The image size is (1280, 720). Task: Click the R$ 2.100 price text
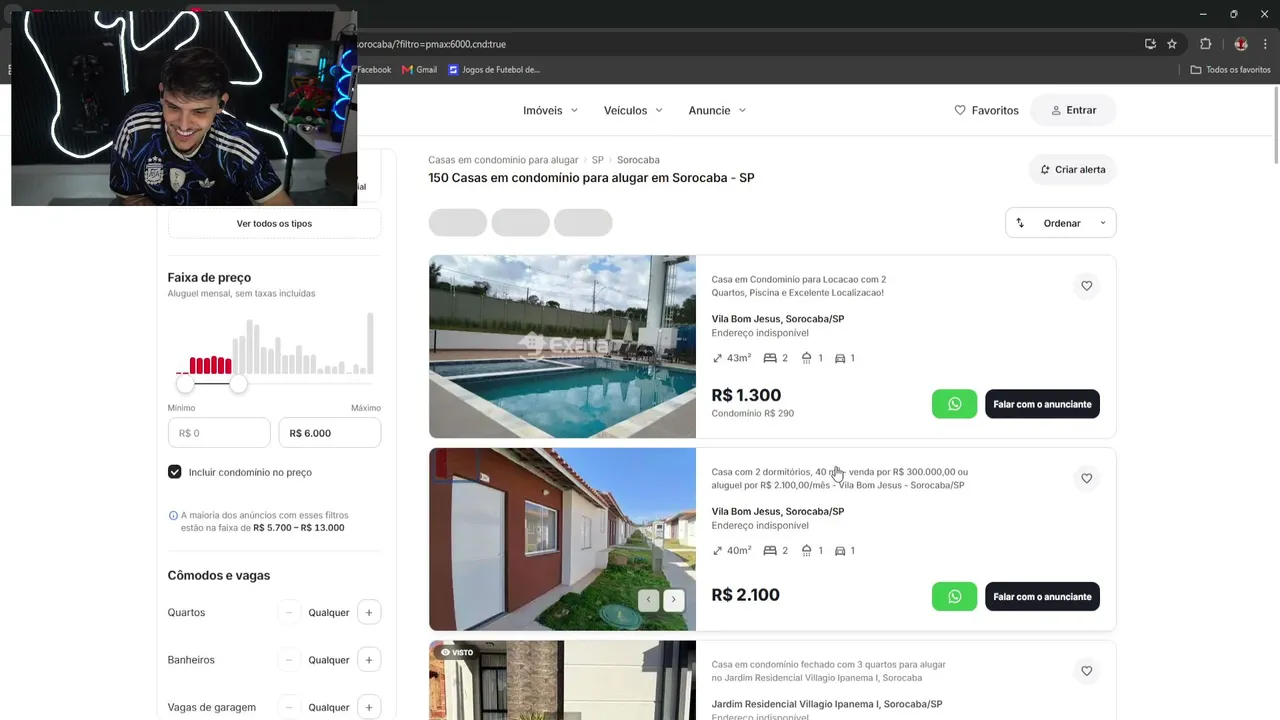coord(745,595)
